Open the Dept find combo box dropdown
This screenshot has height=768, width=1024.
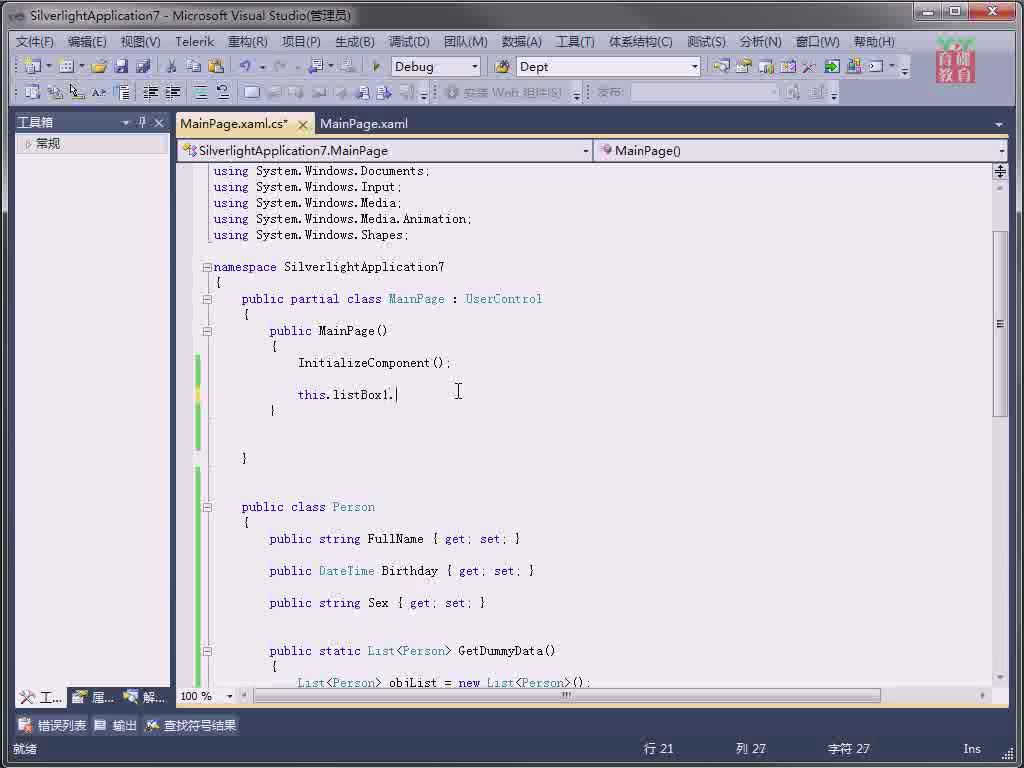[x=694, y=67]
